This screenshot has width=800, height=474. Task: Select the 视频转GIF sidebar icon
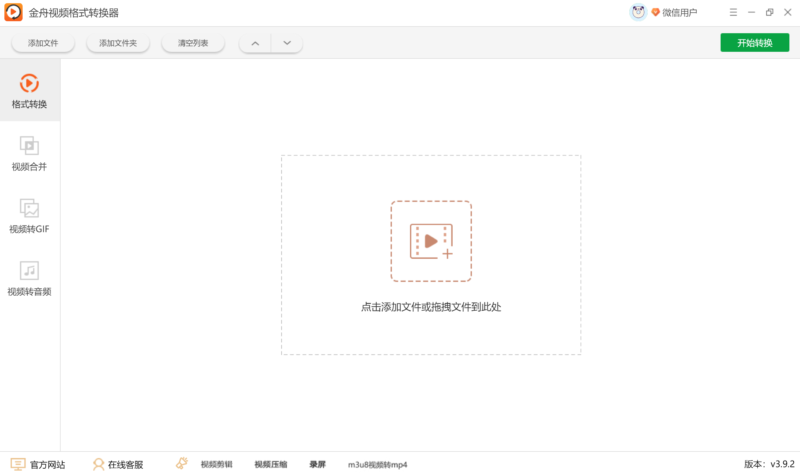pos(29,208)
